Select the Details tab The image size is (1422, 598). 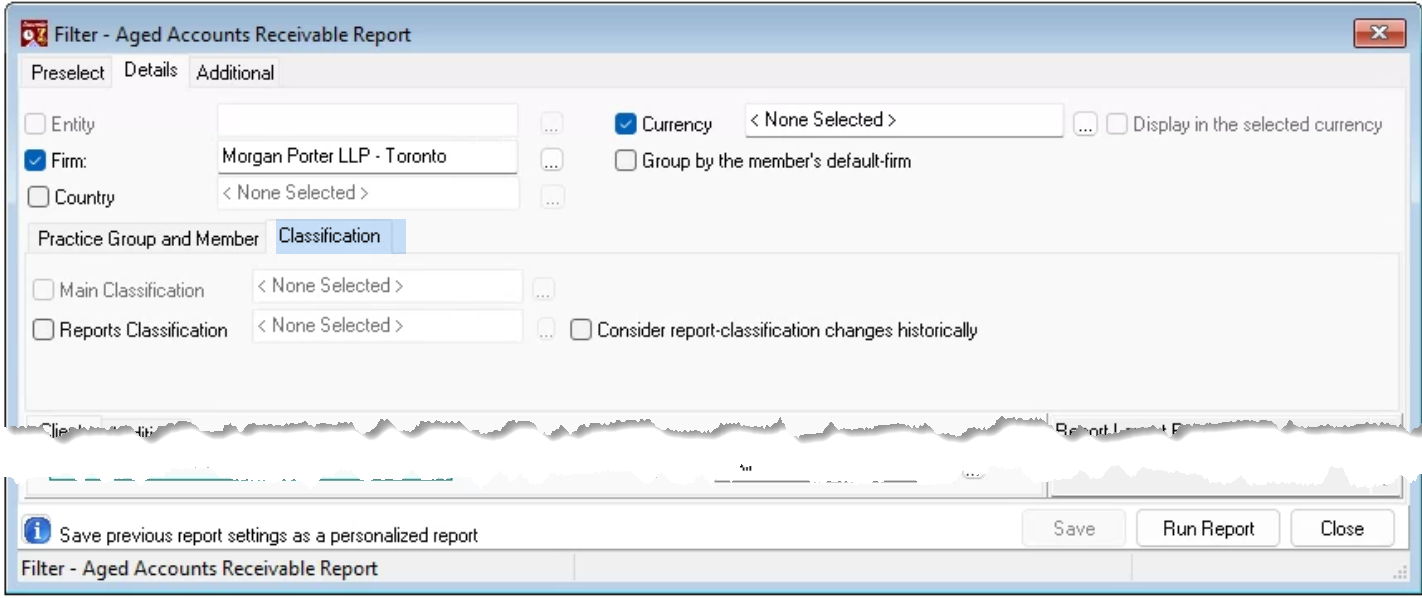[151, 70]
